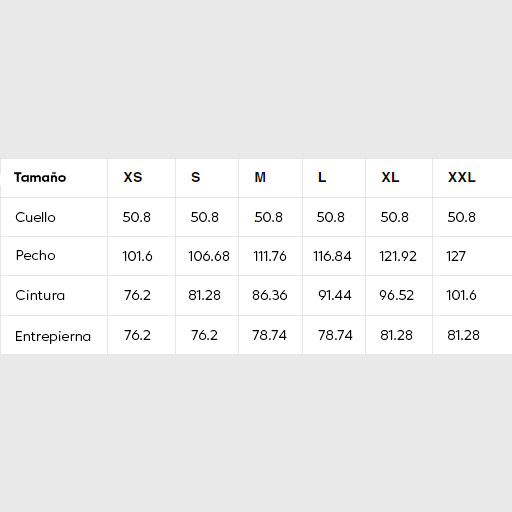Click the Cintura value 96.52

click(397, 295)
